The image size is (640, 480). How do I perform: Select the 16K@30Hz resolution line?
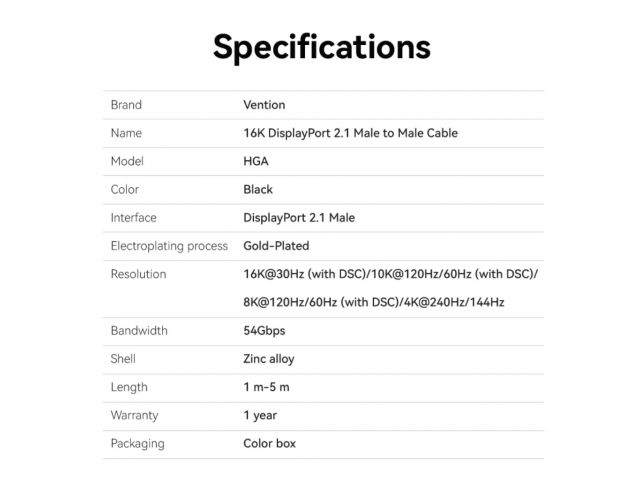[391, 274]
